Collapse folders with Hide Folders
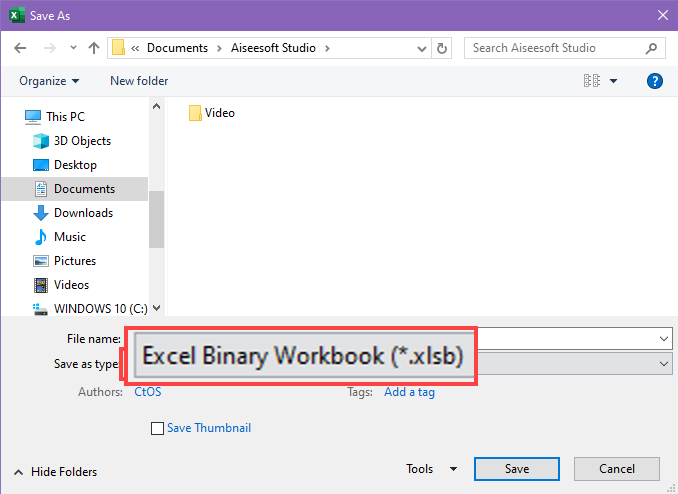The width and height of the screenshot is (678, 494). (55, 472)
